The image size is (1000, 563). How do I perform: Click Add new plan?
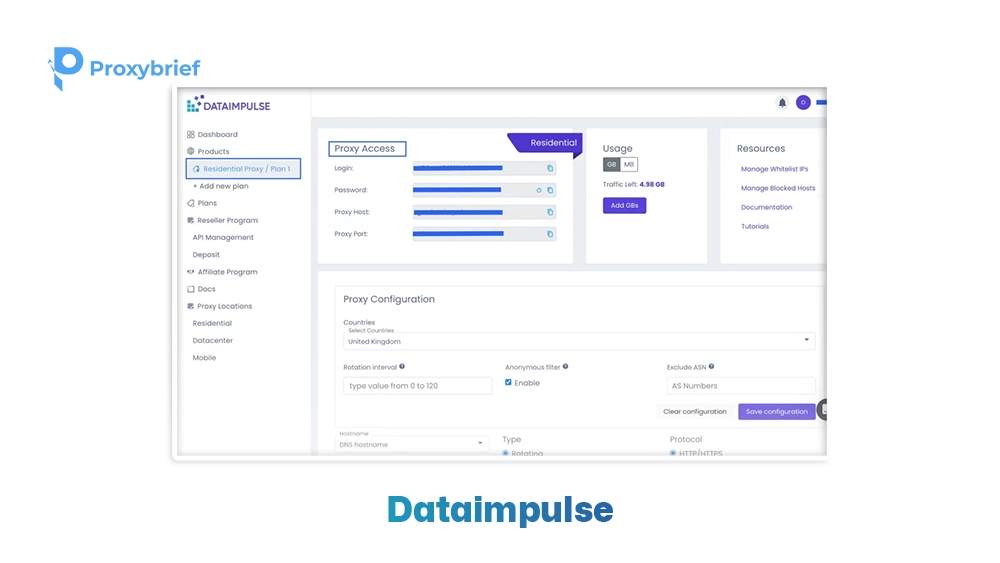[221, 186]
